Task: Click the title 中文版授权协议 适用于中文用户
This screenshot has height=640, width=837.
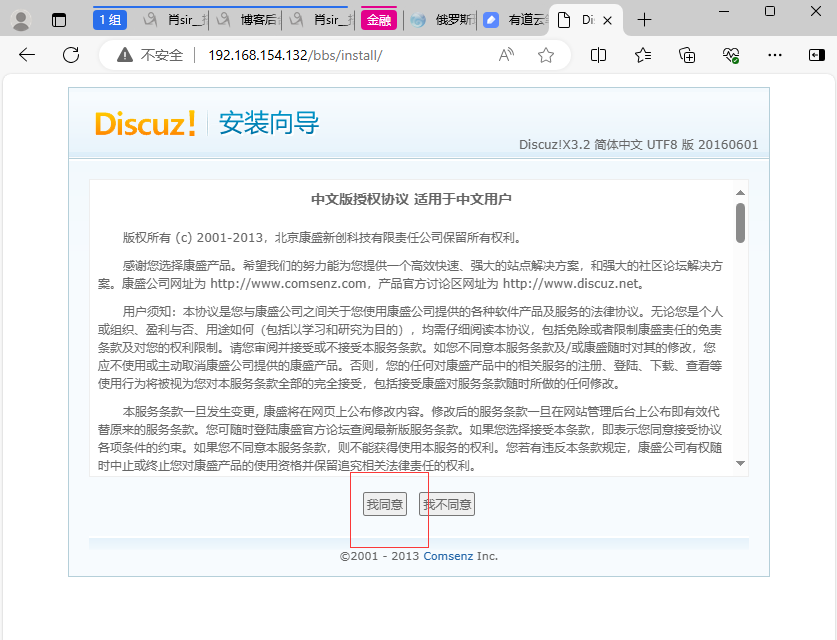Action: [x=411, y=200]
